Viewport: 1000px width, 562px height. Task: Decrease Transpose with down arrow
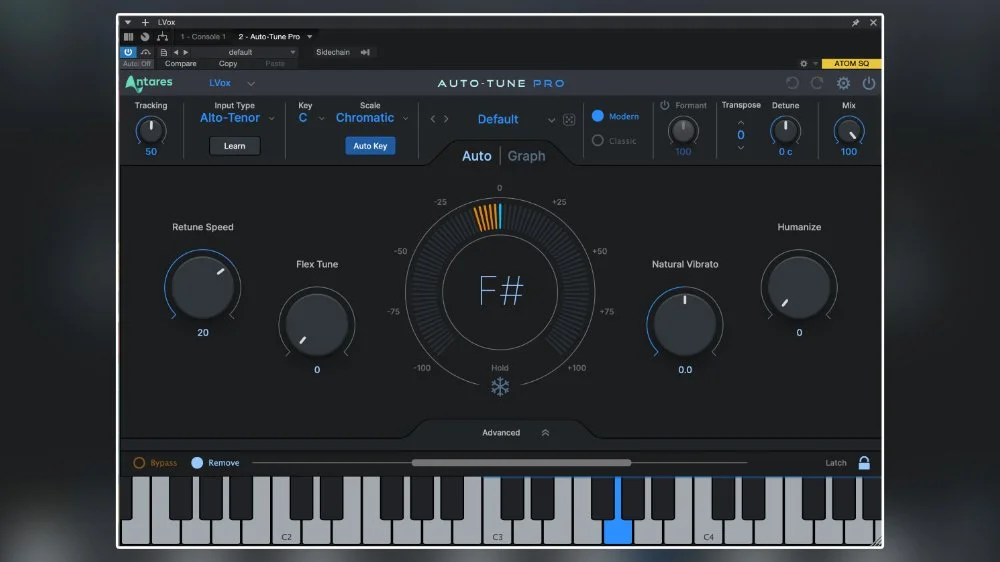740,148
